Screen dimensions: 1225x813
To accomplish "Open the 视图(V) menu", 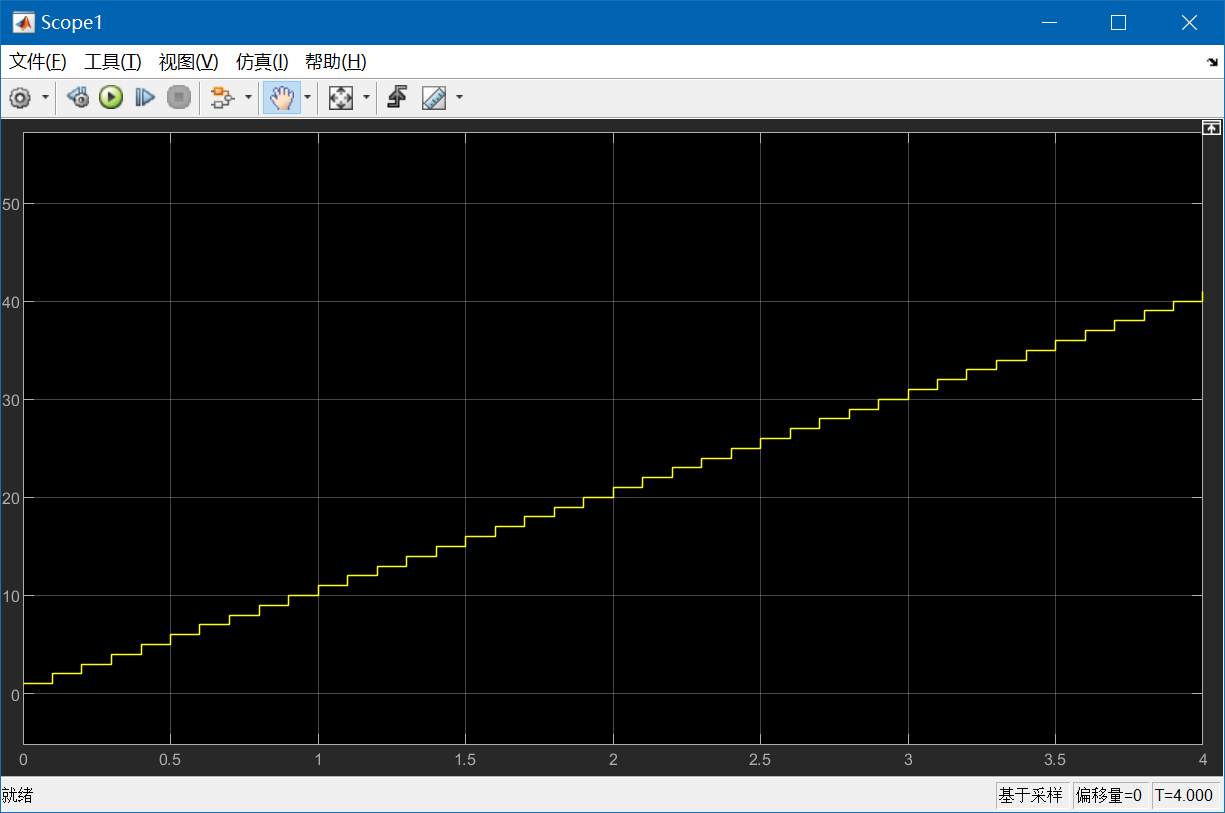I will click(x=188, y=62).
